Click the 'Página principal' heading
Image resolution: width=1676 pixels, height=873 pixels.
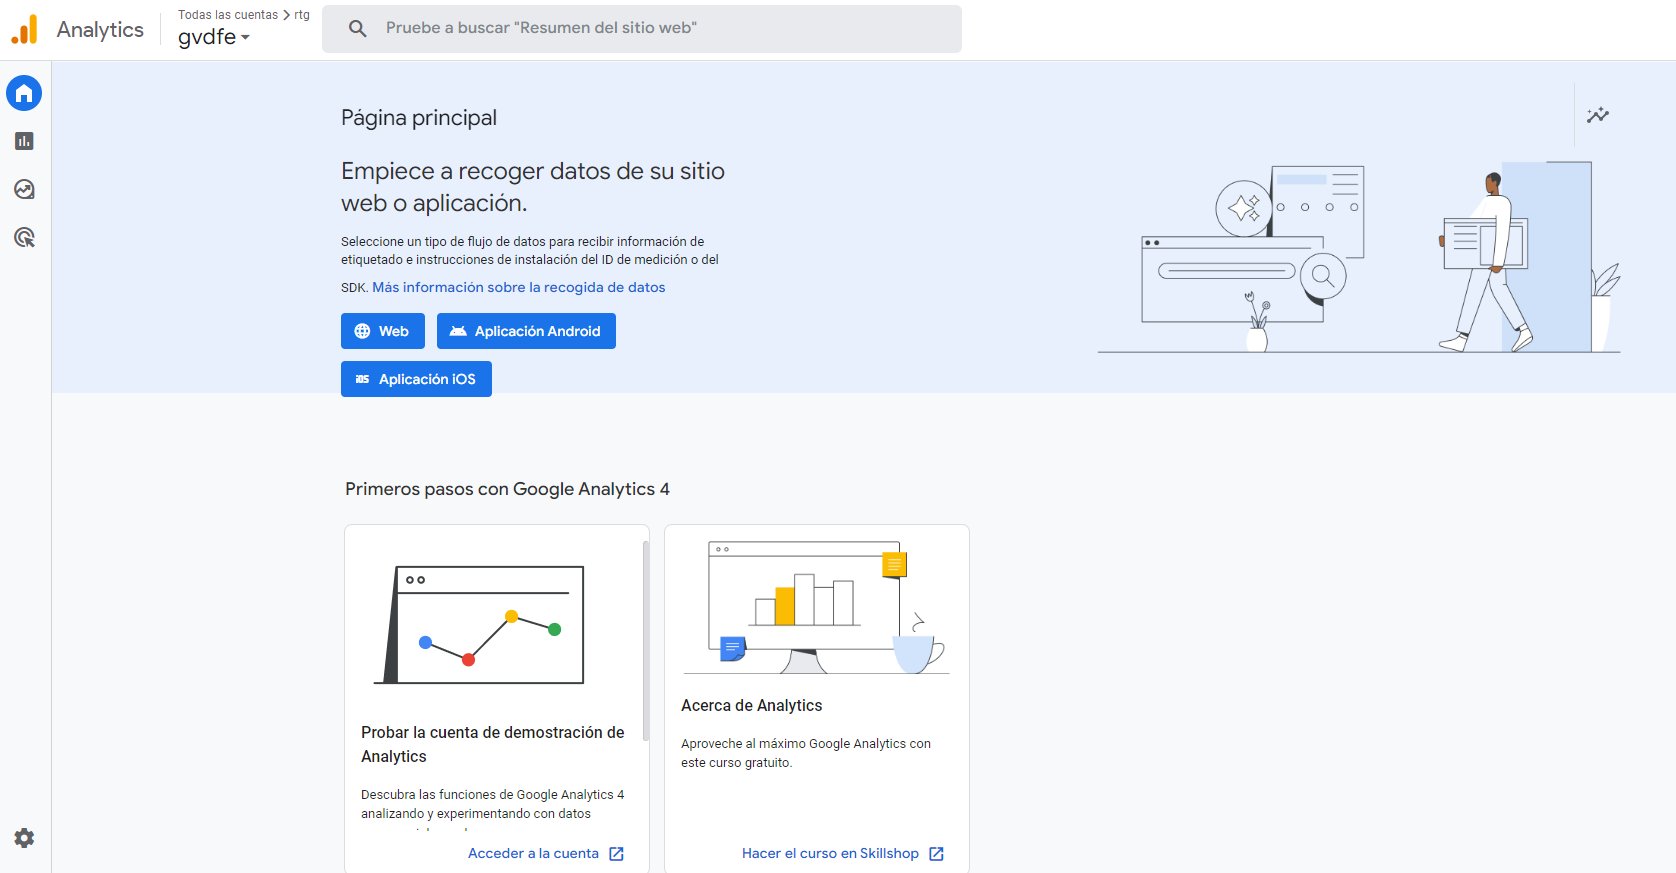coord(419,118)
